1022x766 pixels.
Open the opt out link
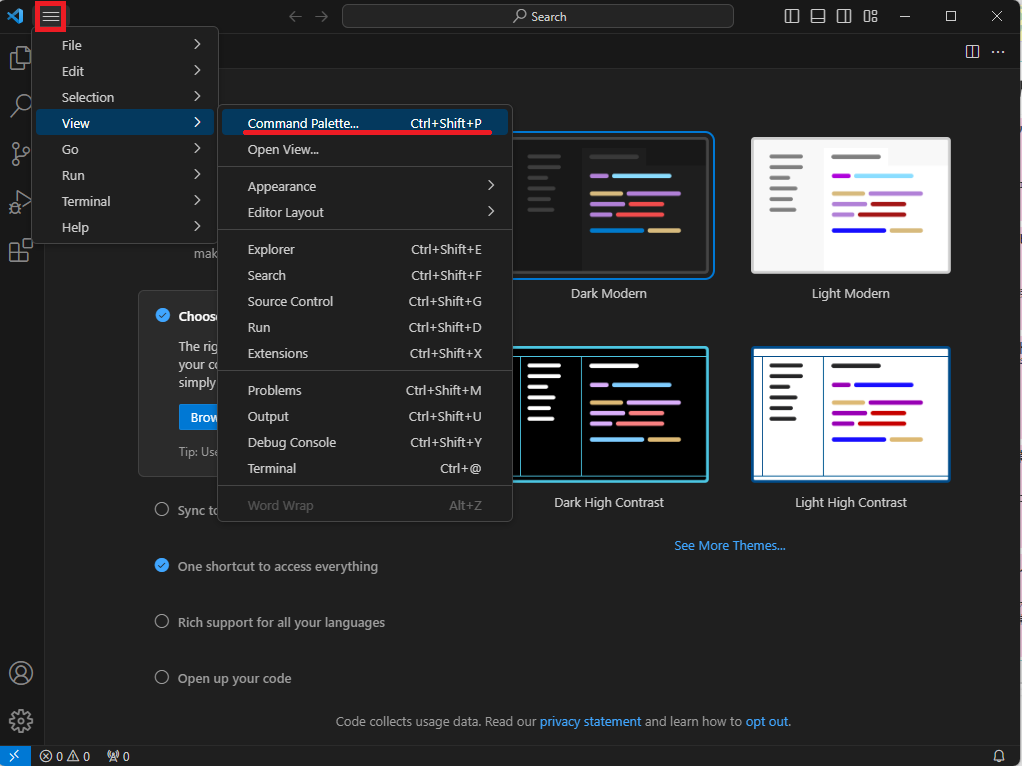click(766, 722)
